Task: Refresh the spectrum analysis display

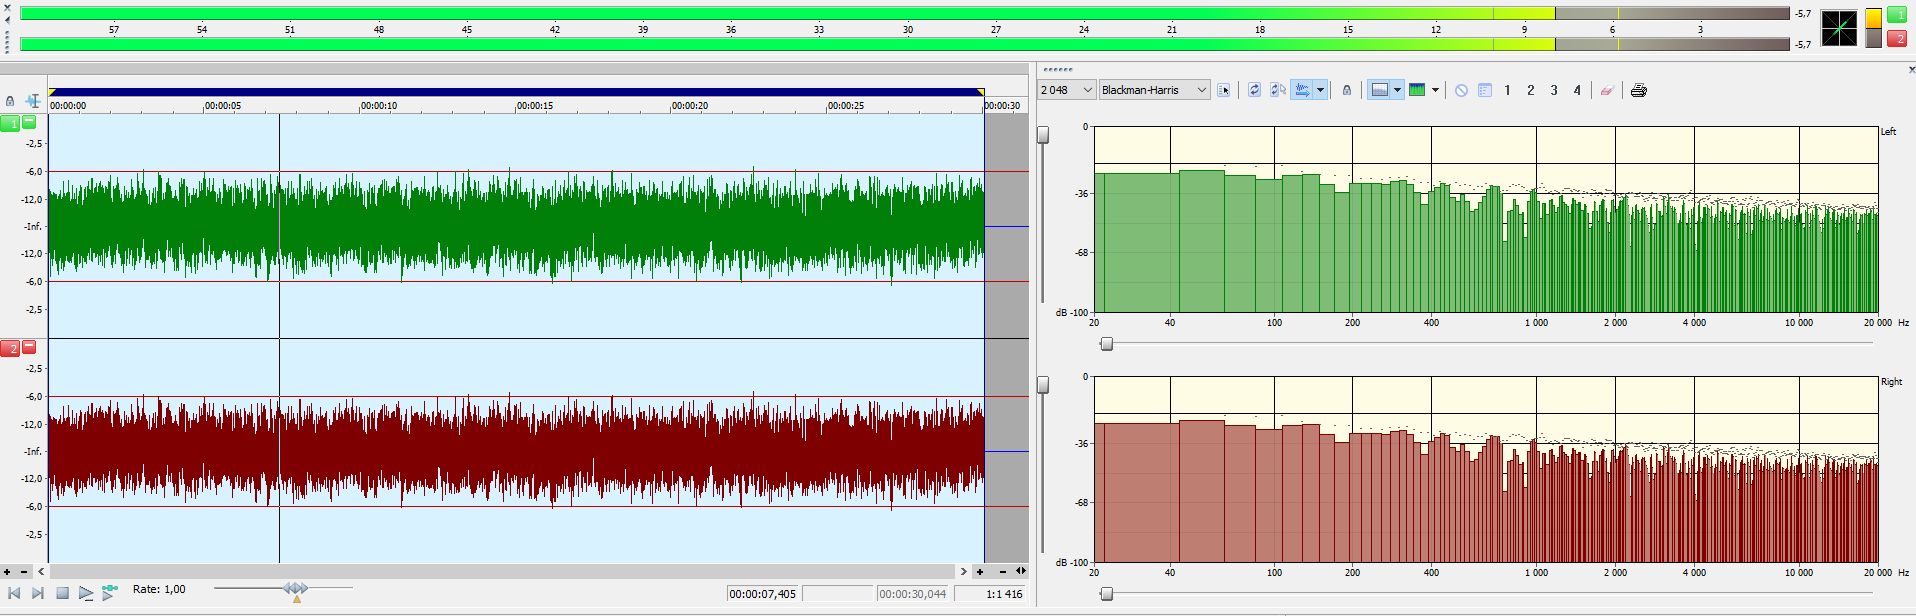Action: pos(1254,90)
